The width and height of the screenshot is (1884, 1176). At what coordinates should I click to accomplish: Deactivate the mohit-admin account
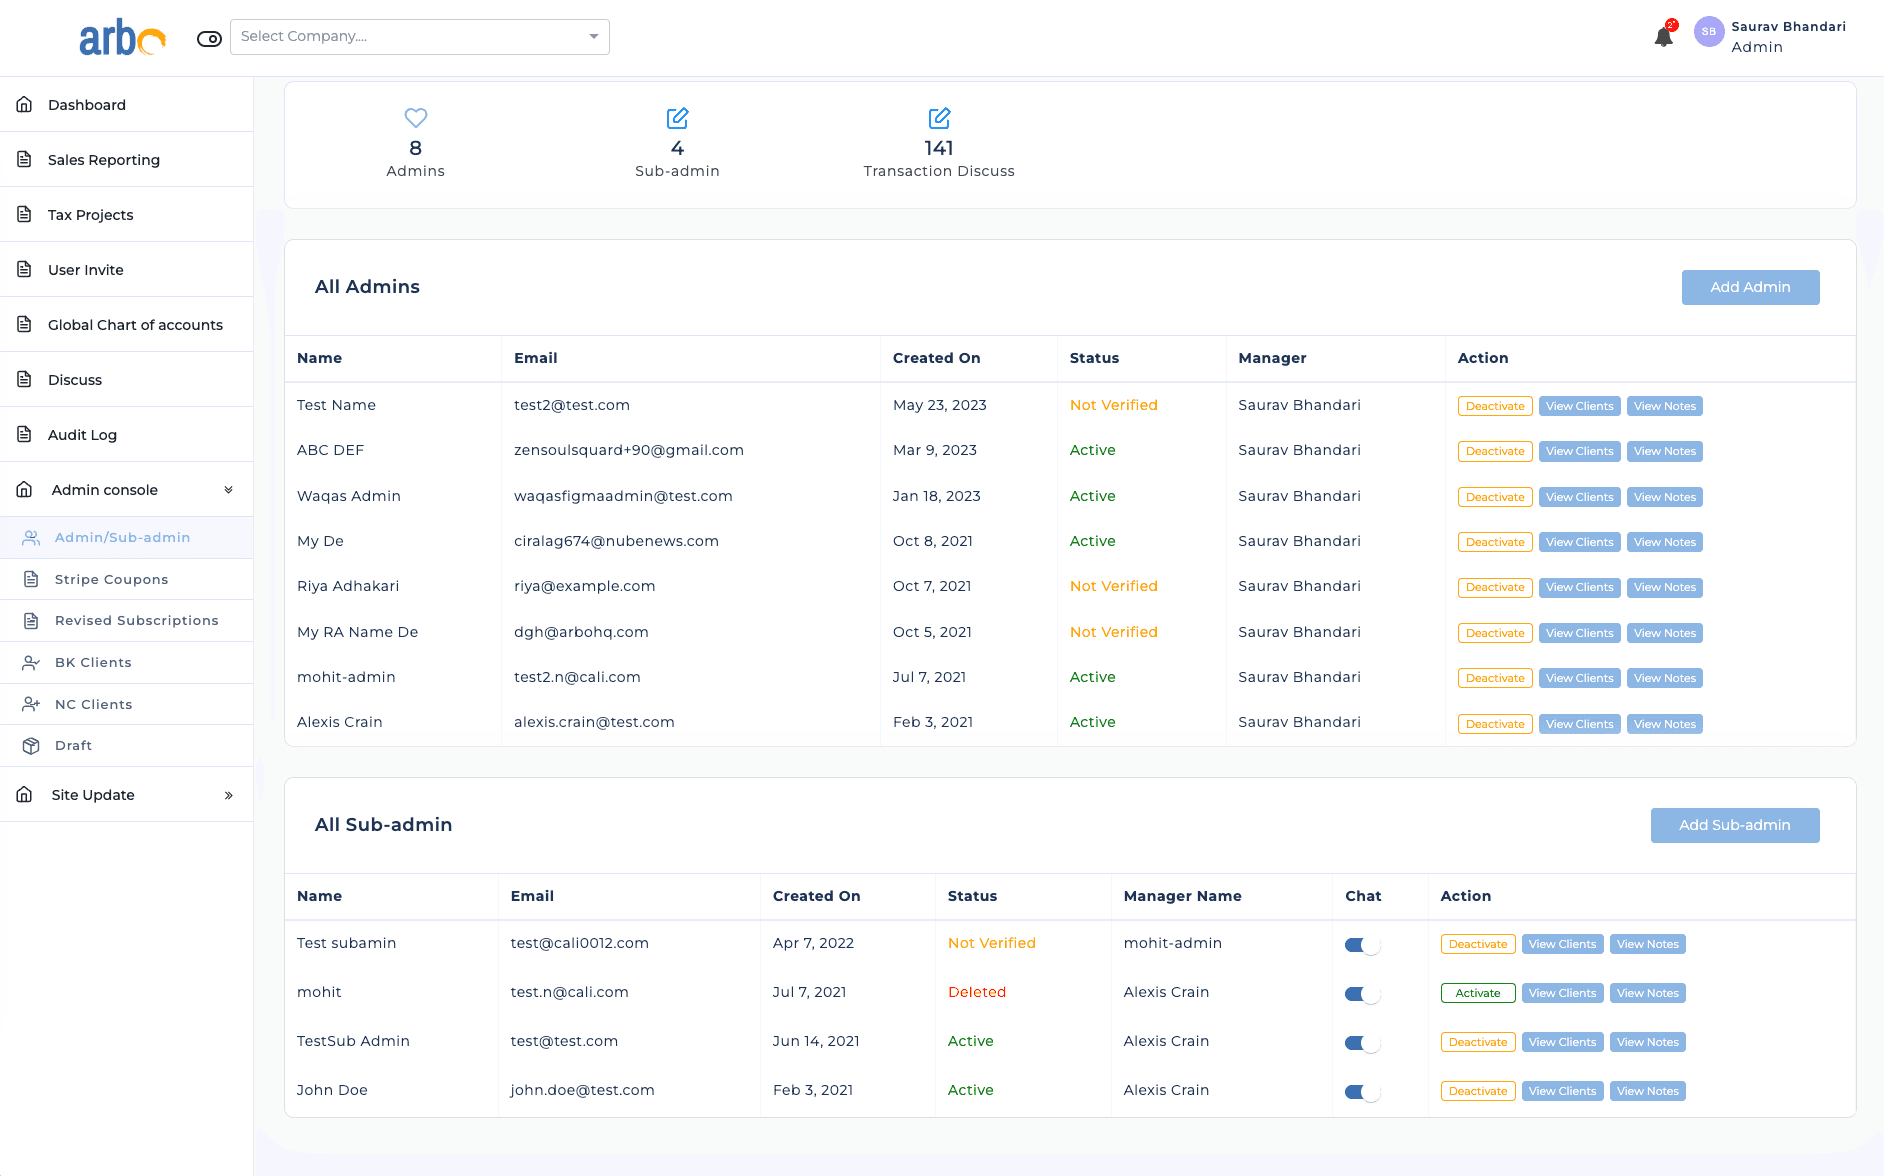[1495, 678]
